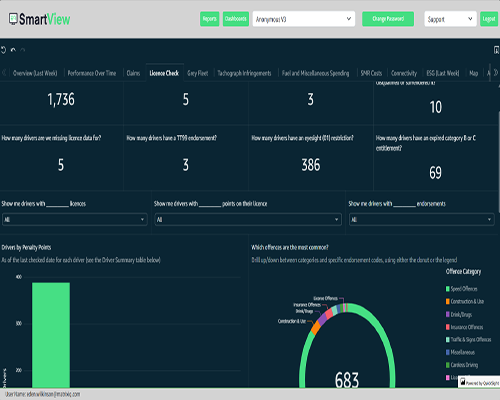The height and width of the screenshot is (400, 500).
Task: Click the Offence Category legend heading
Action: coord(463,272)
